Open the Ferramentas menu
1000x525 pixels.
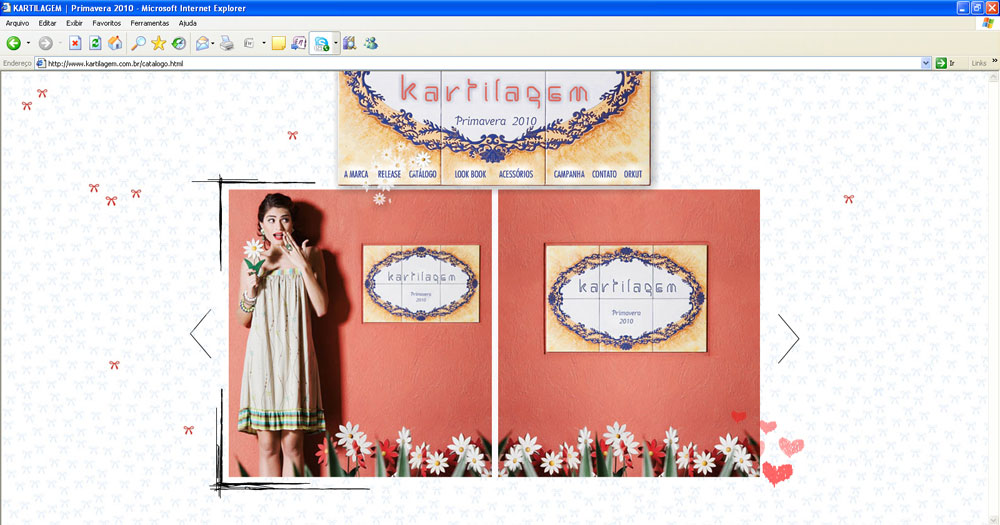(x=150, y=23)
